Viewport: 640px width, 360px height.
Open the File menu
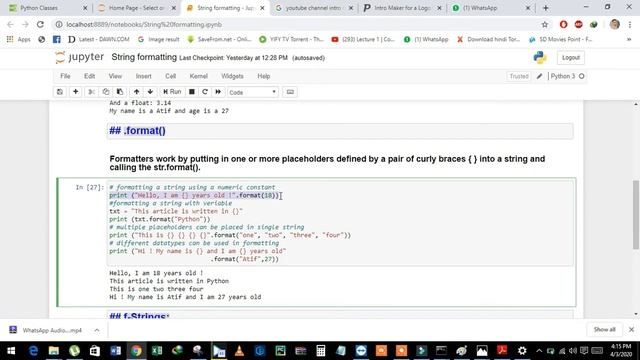pyautogui.click(x=65, y=76)
